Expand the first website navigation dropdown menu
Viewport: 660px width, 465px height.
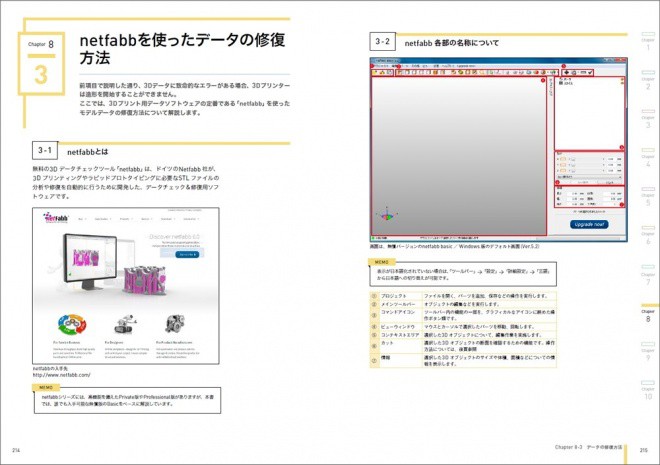[82, 219]
